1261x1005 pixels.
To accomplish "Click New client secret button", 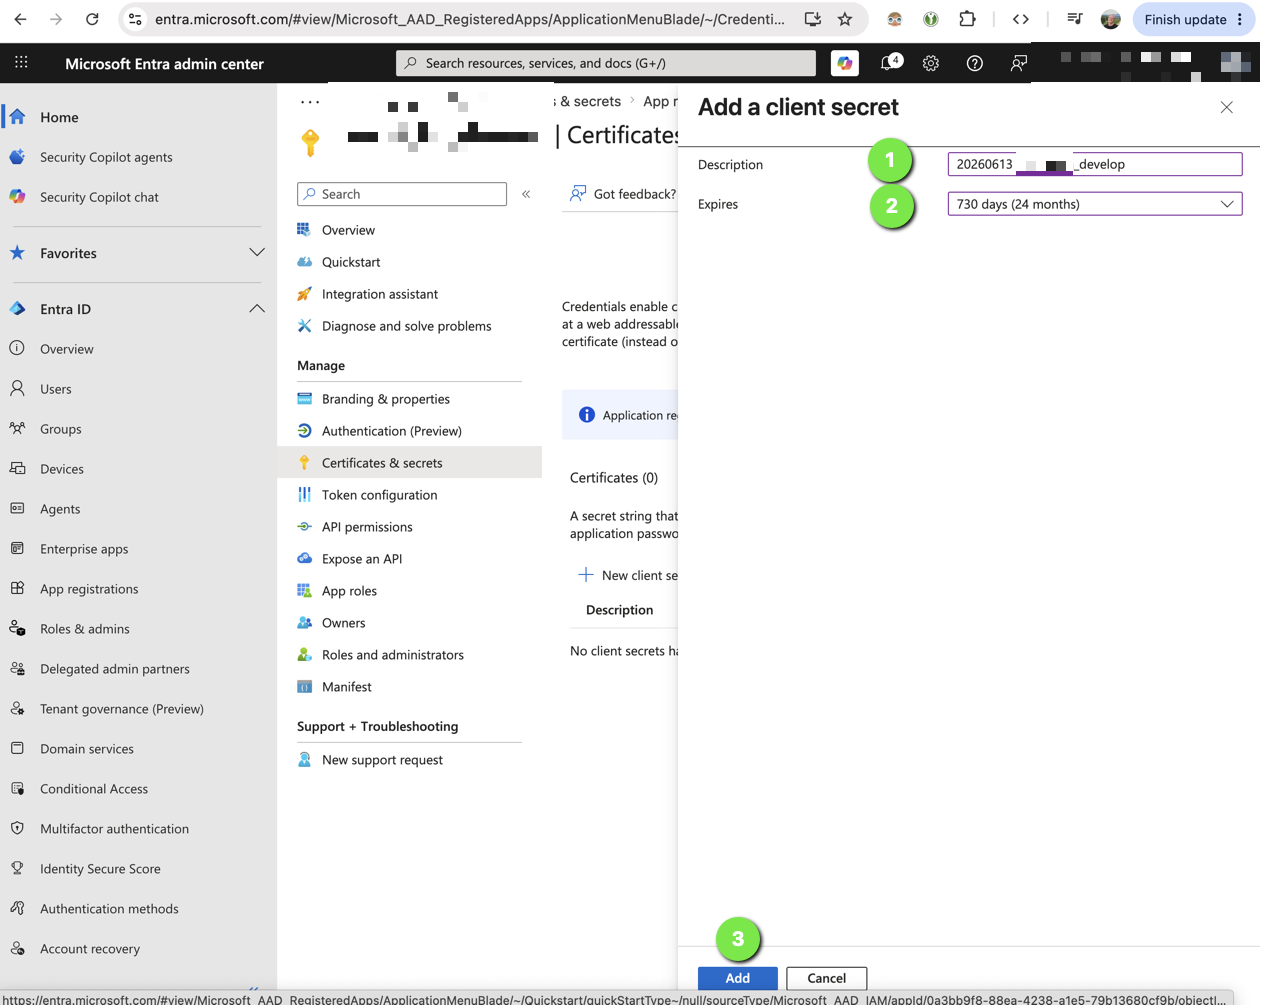I will (628, 575).
